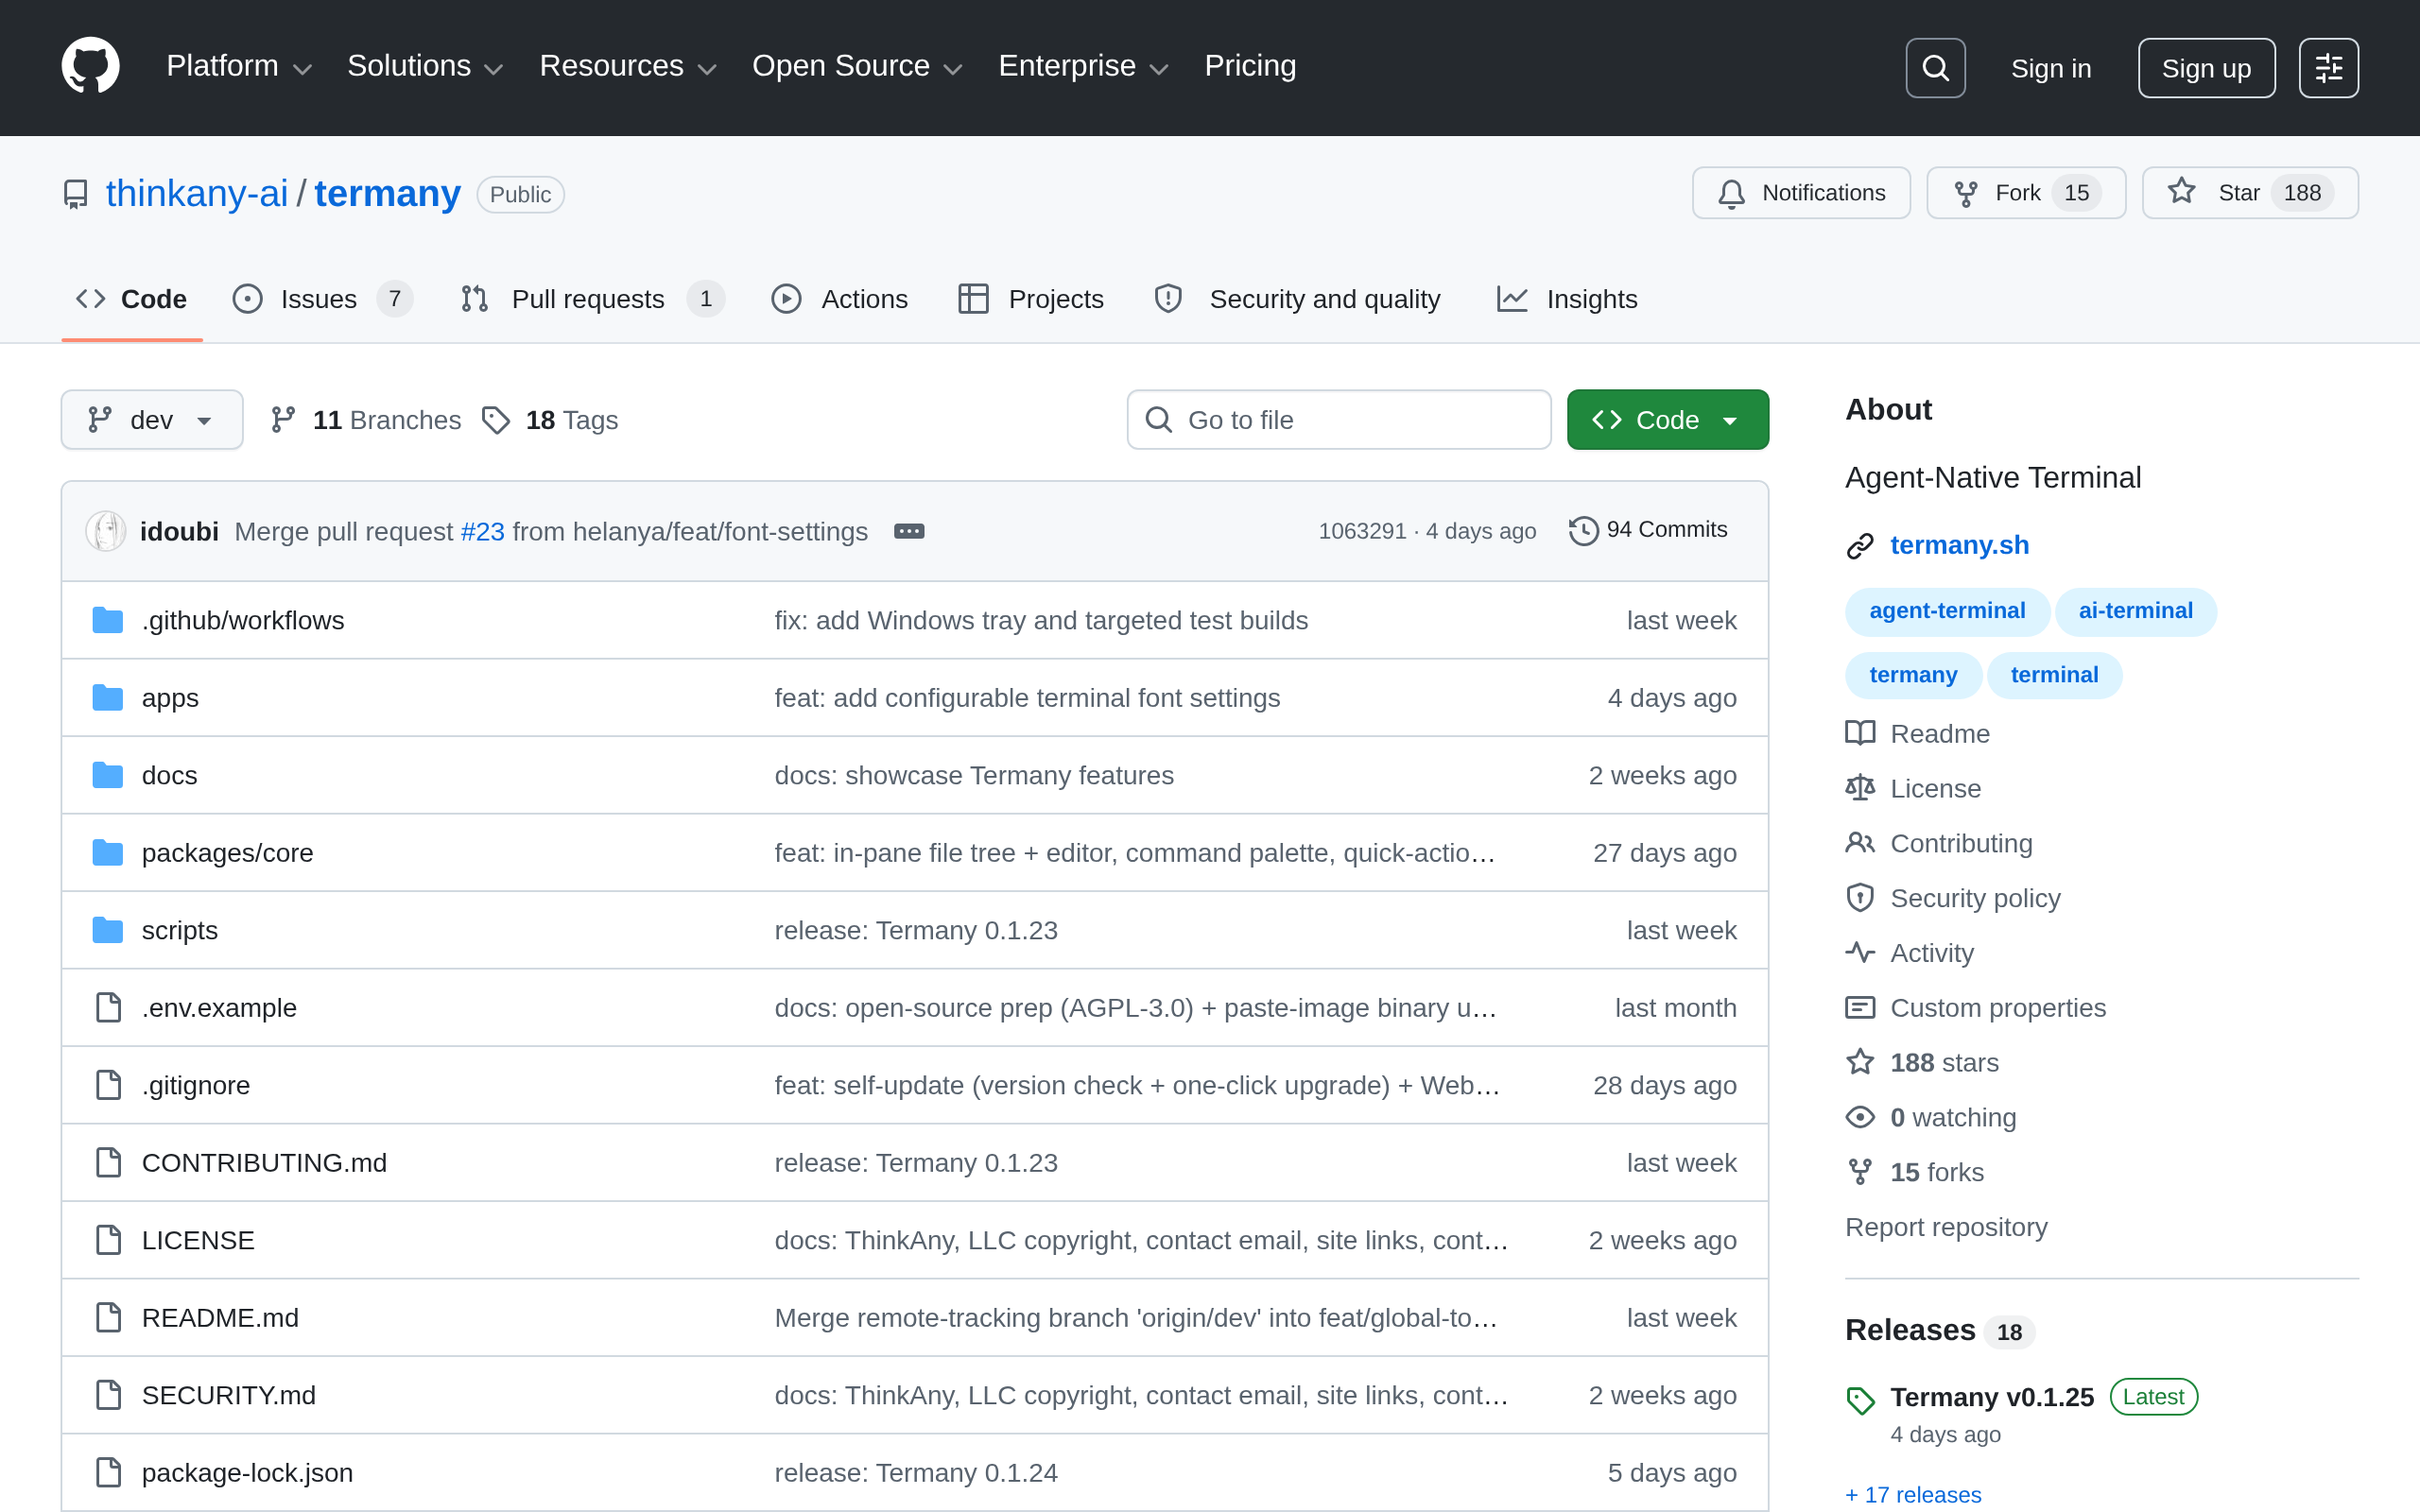Open the README.md file

click(x=220, y=1318)
